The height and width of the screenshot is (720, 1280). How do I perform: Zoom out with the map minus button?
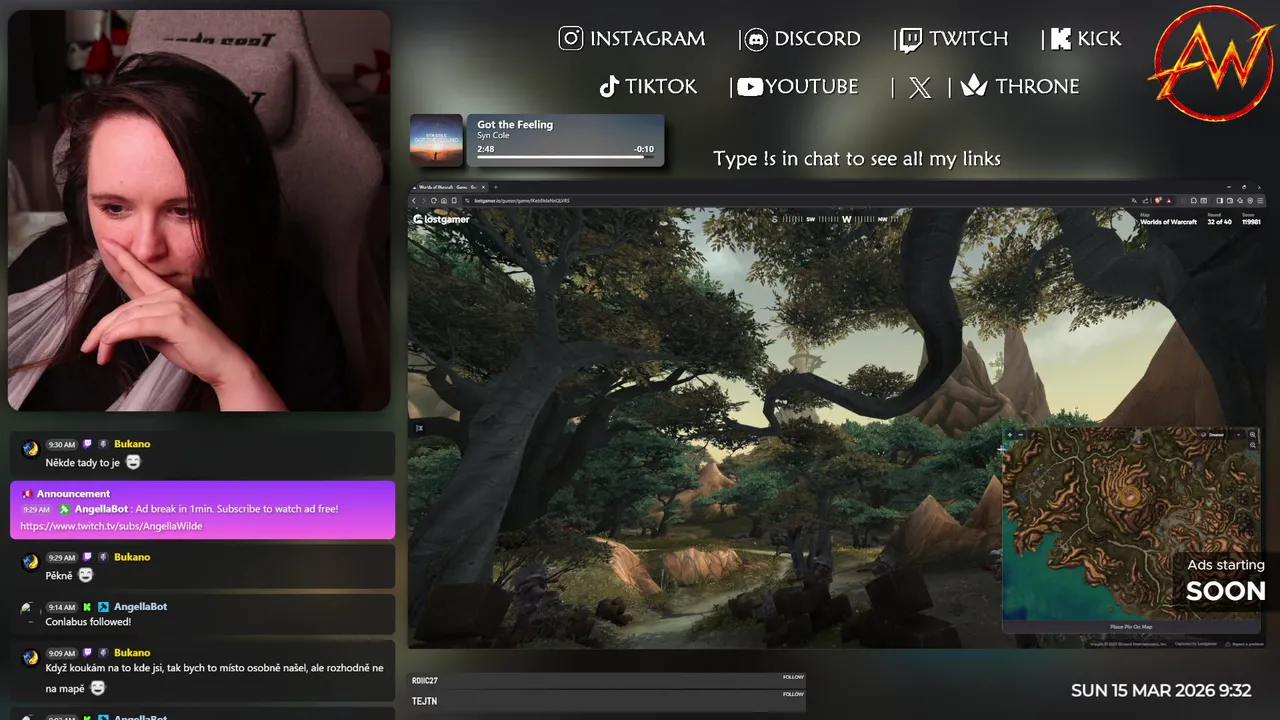click(1021, 435)
